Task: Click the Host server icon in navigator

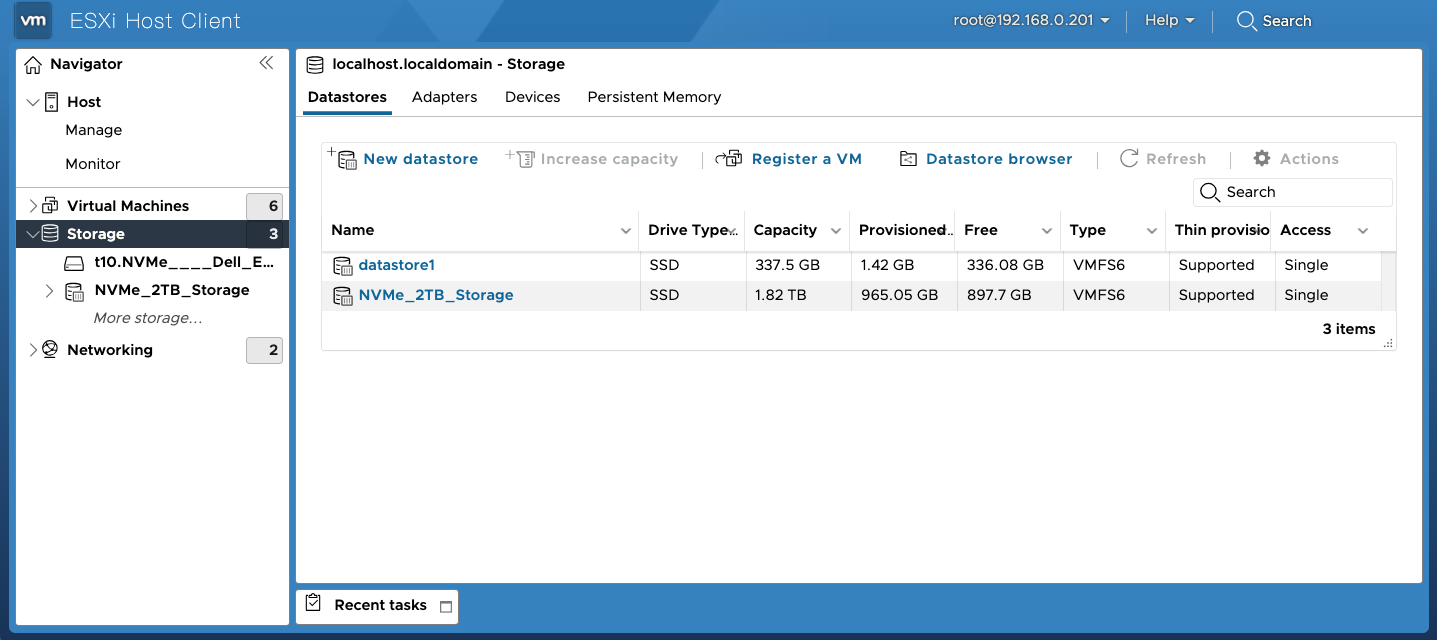Action: click(x=51, y=101)
